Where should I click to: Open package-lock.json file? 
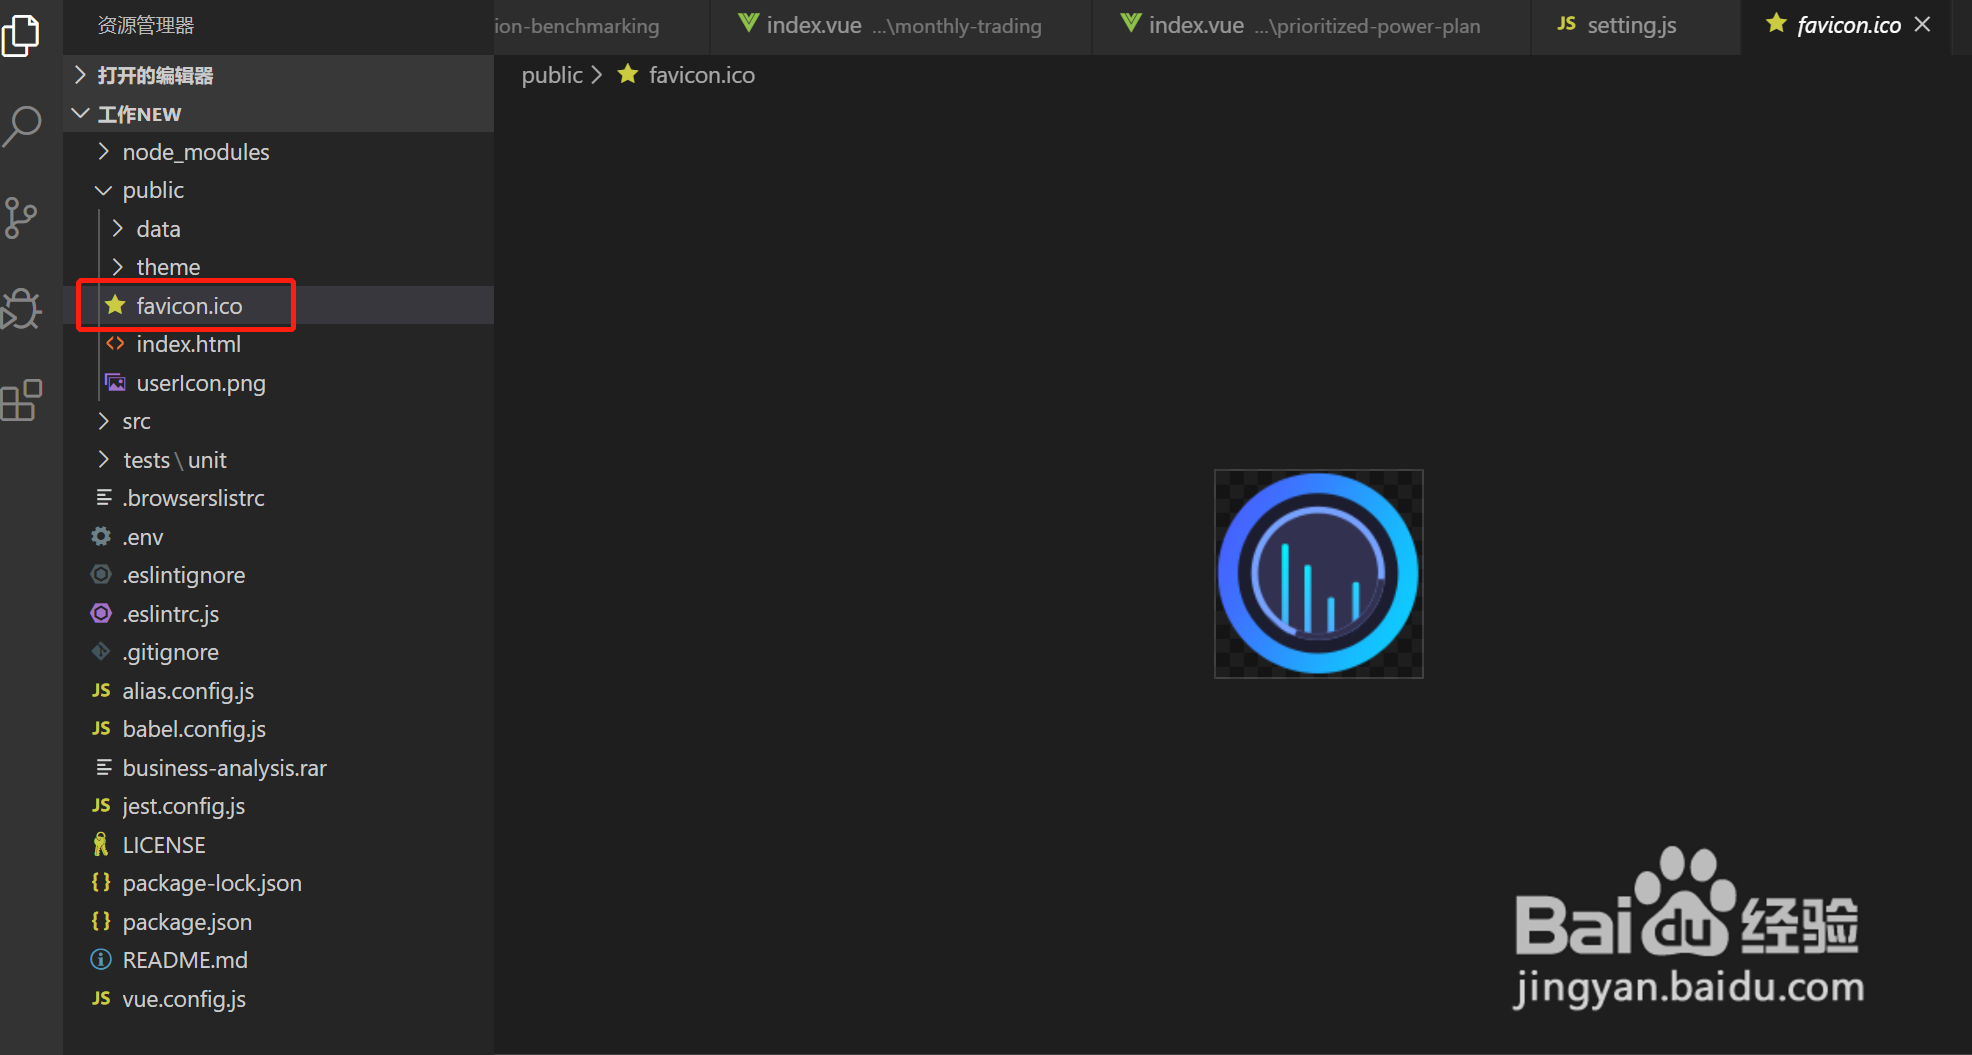coord(278,883)
